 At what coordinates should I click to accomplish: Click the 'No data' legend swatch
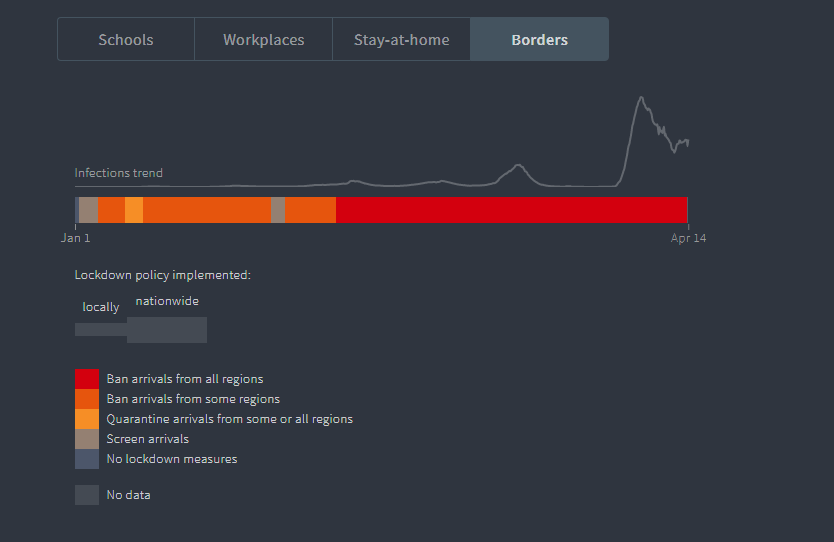87,495
